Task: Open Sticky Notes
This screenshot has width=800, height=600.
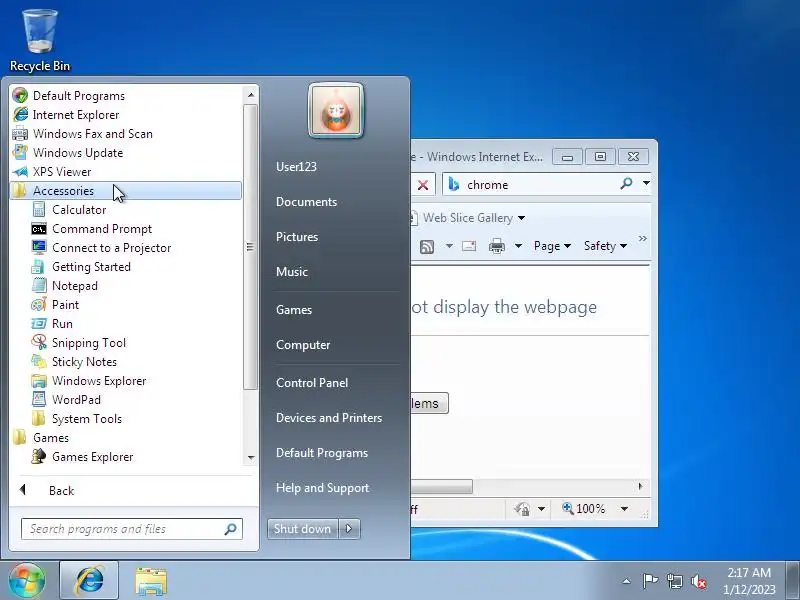Action: pyautogui.click(x=74, y=362)
